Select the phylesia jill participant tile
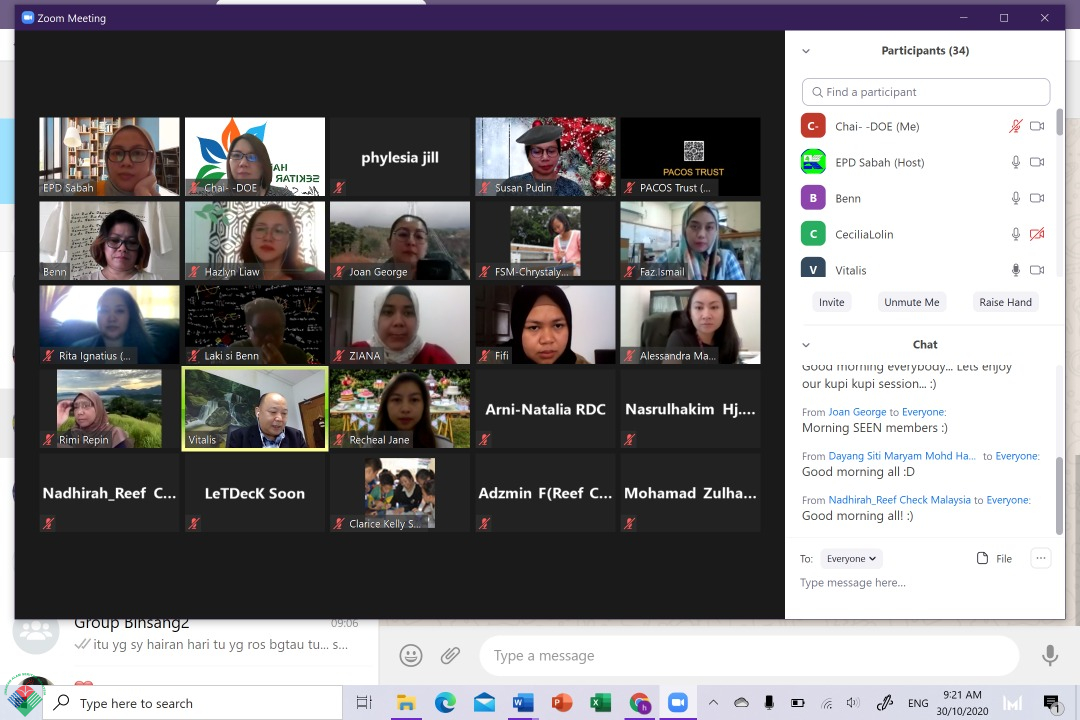Image resolution: width=1080 pixels, height=720 pixels. [400, 156]
